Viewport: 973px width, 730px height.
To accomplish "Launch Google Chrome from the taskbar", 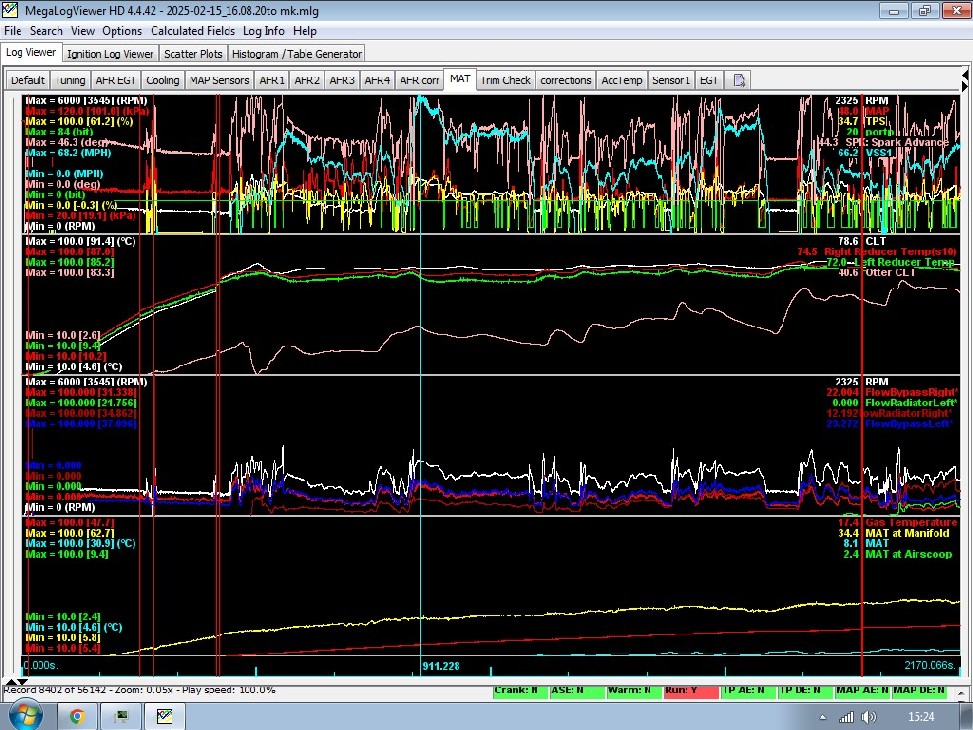I will (77, 715).
